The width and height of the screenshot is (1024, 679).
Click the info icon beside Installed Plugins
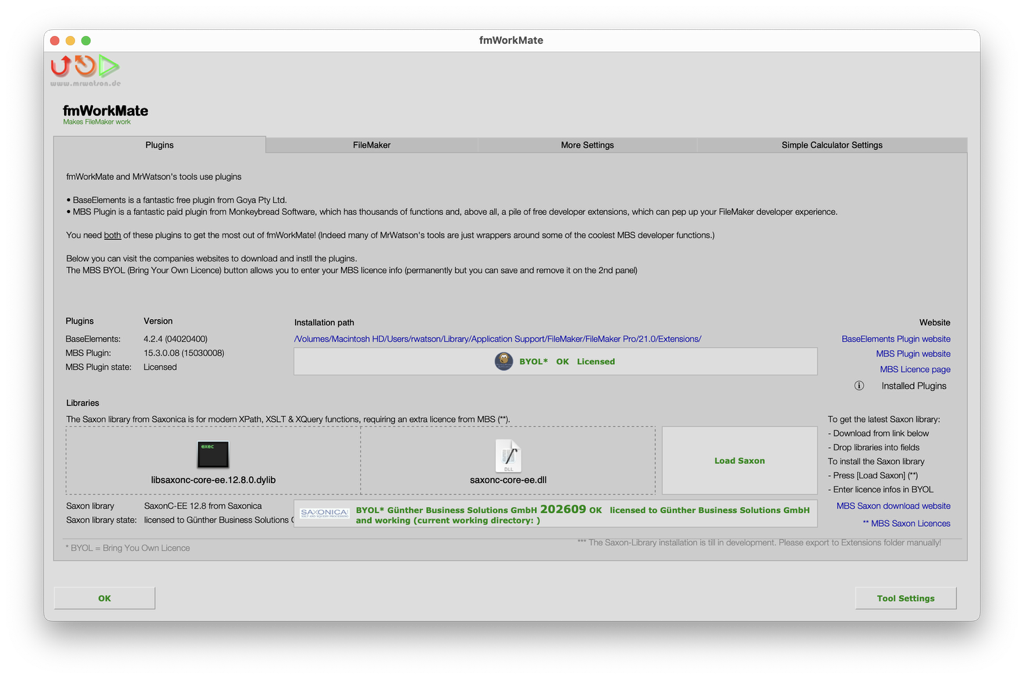(858, 385)
